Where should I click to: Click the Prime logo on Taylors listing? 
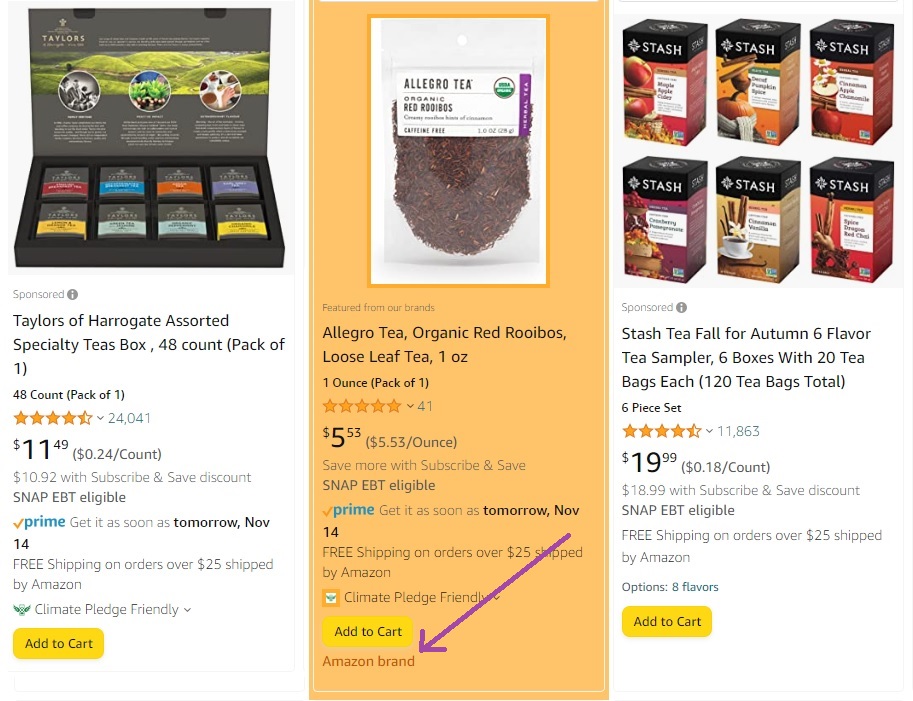pyautogui.click(x=39, y=522)
